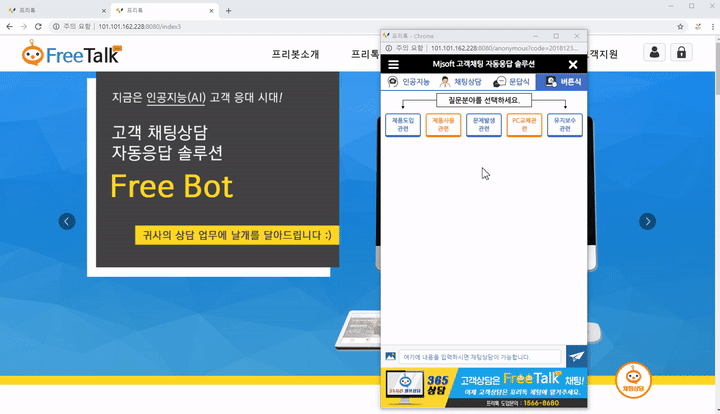
Task: Click the chat message input field
Action: tap(480, 357)
